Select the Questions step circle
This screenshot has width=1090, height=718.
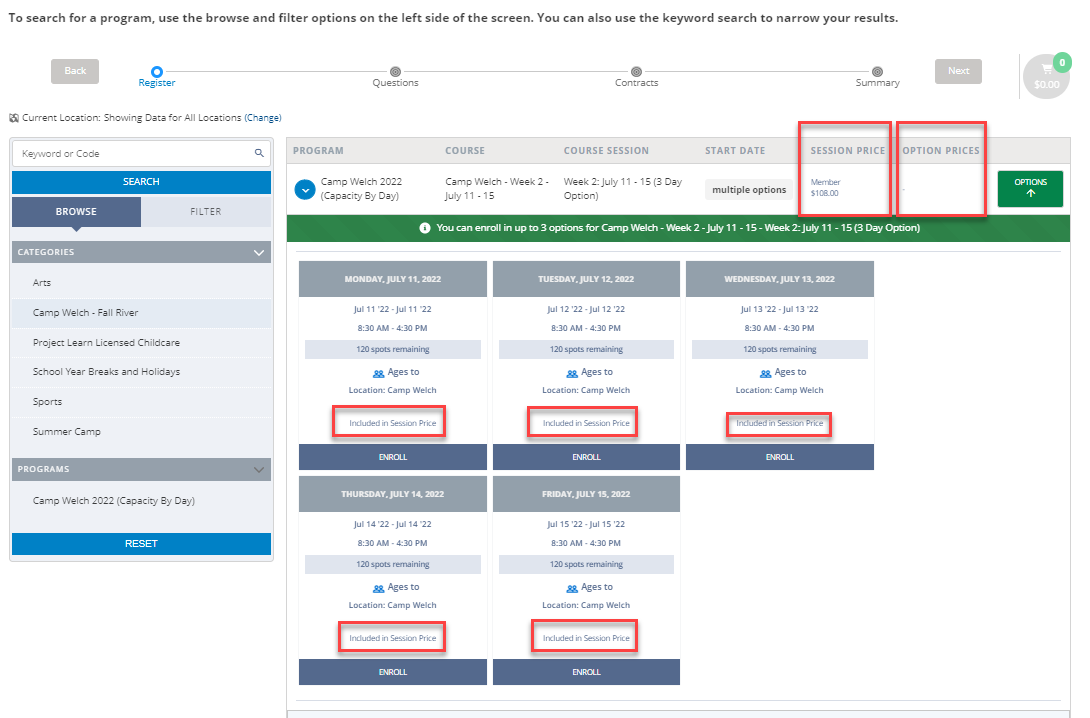click(x=395, y=72)
